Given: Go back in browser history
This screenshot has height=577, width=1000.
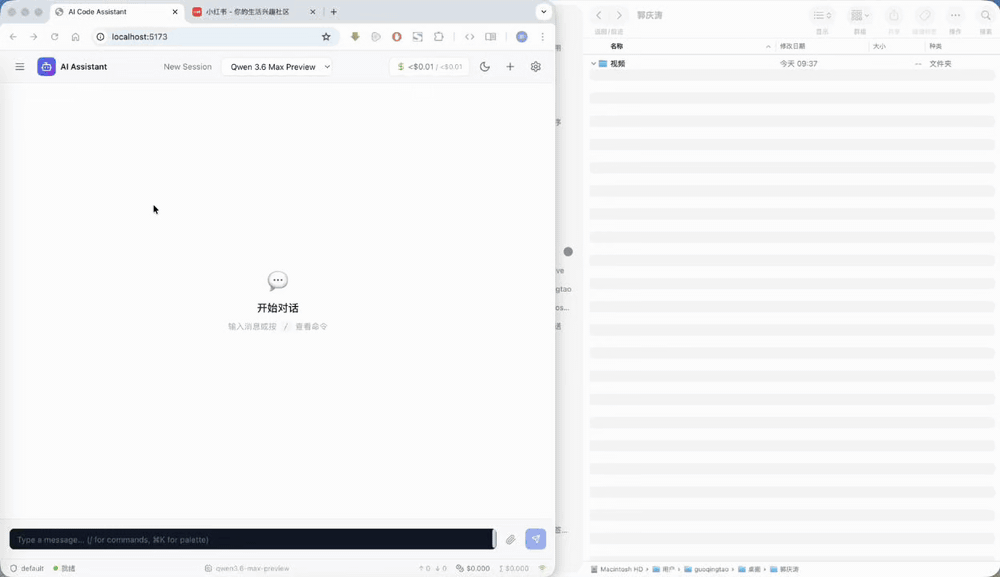Looking at the screenshot, I should pyautogui.click(x=13, y=37).
